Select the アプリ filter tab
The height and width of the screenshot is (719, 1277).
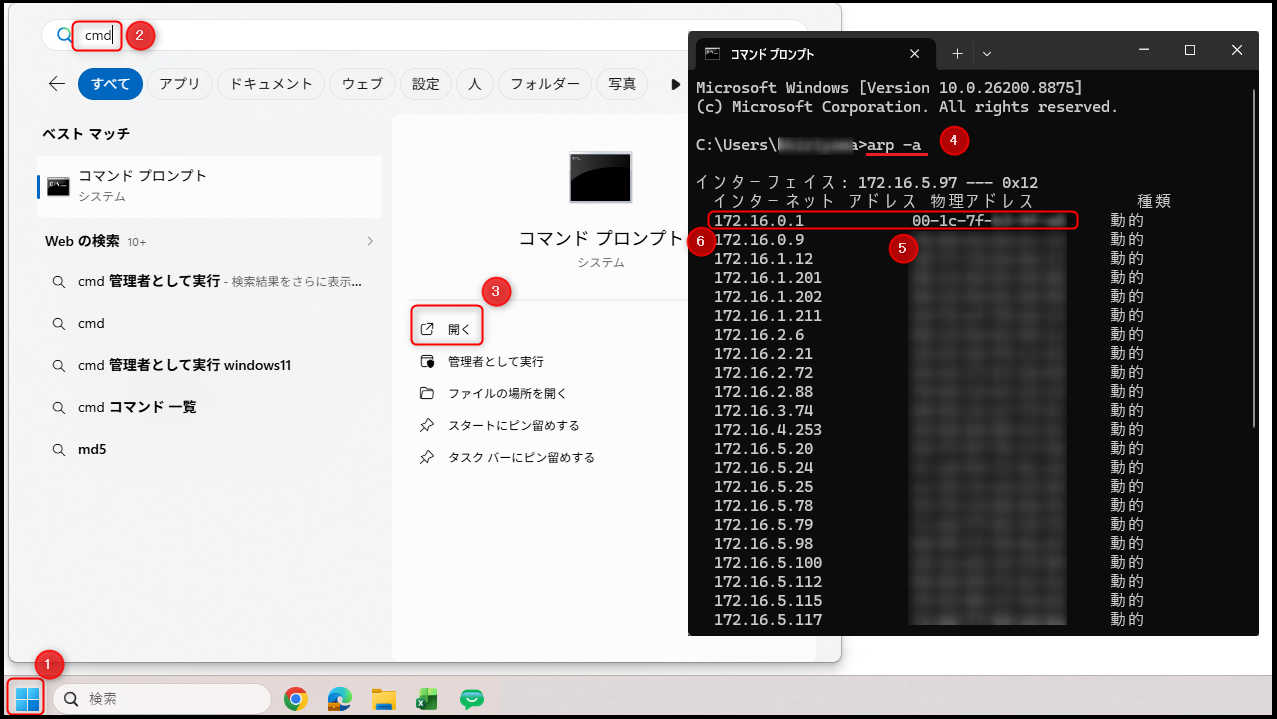(180, 84)
